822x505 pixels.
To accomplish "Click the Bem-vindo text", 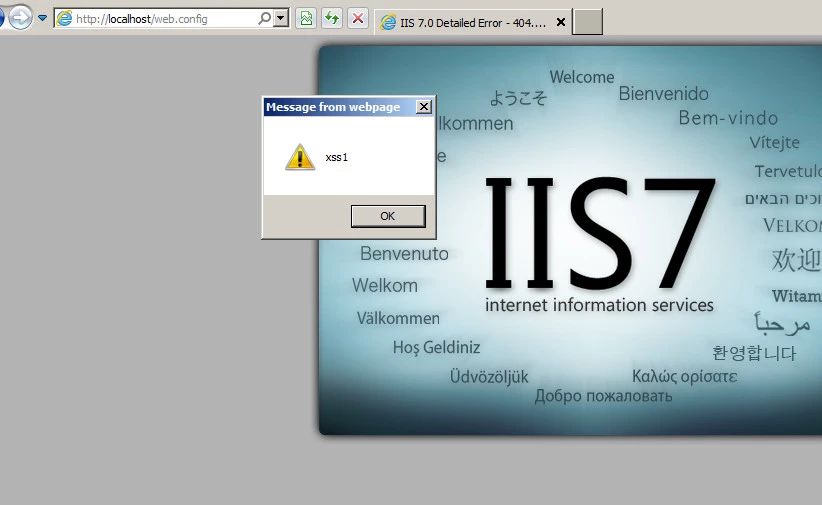I will [728, 118].
